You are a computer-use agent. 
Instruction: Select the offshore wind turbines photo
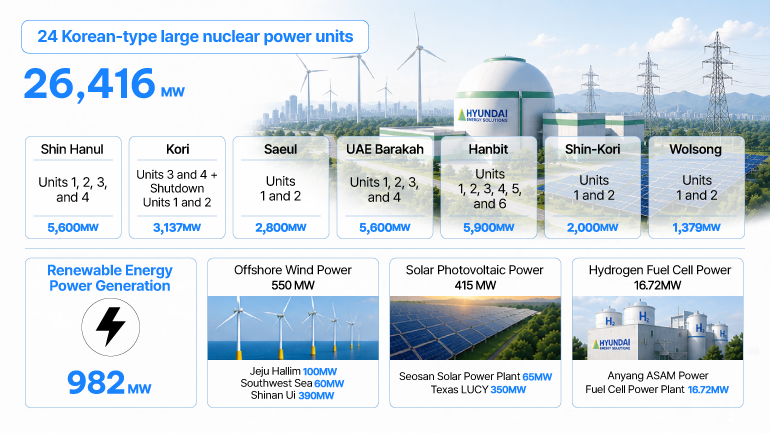coord(293,327)
